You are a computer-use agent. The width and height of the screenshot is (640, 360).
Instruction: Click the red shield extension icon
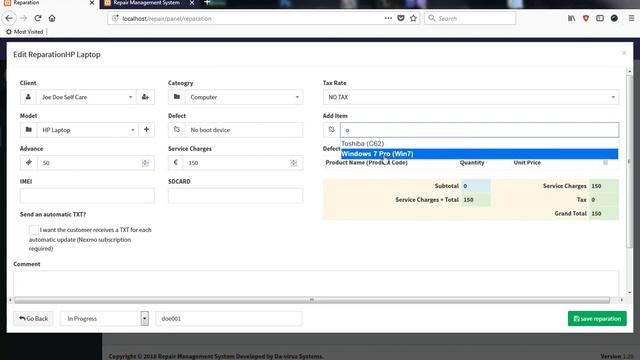click(x=586, y=18)
